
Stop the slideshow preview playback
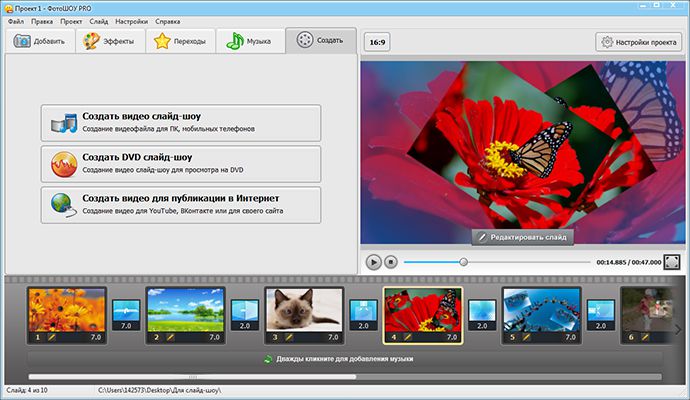click(390, 262)
